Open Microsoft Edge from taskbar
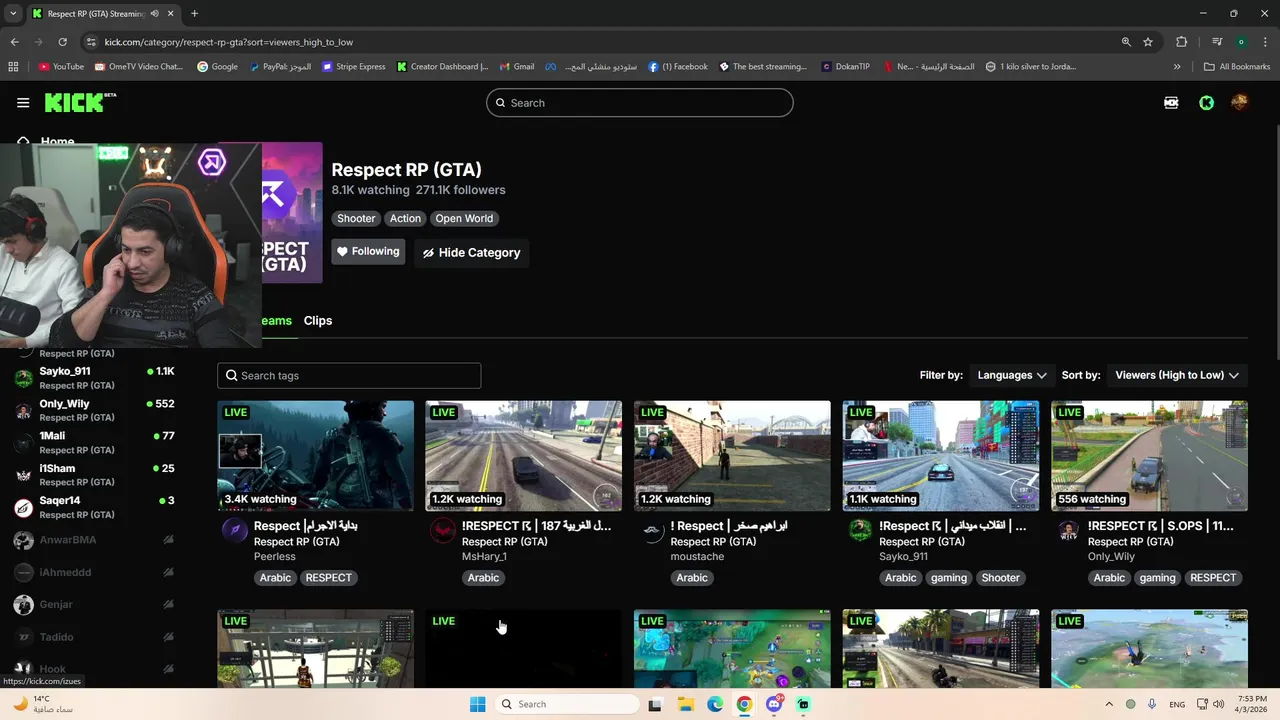 (715, 704)
